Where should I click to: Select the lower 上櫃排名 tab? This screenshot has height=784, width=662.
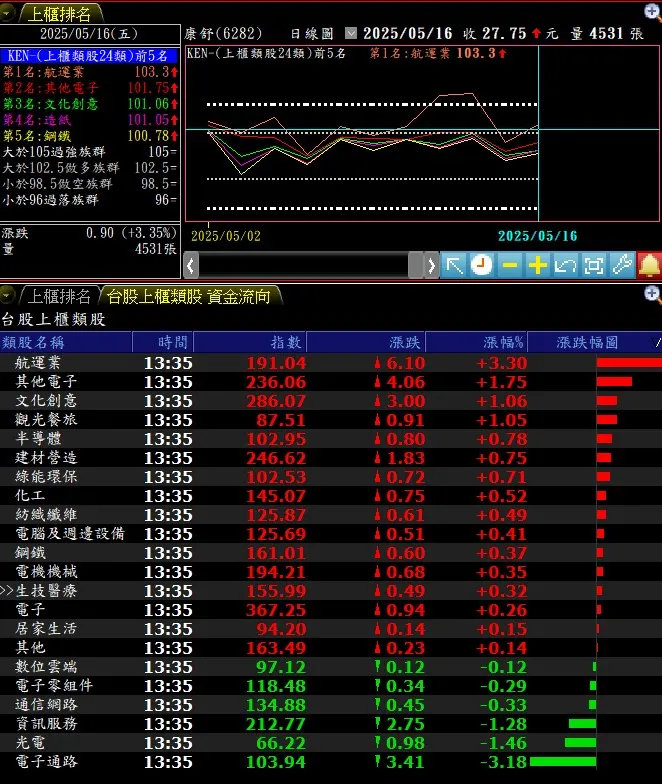(x=59, y=296)
